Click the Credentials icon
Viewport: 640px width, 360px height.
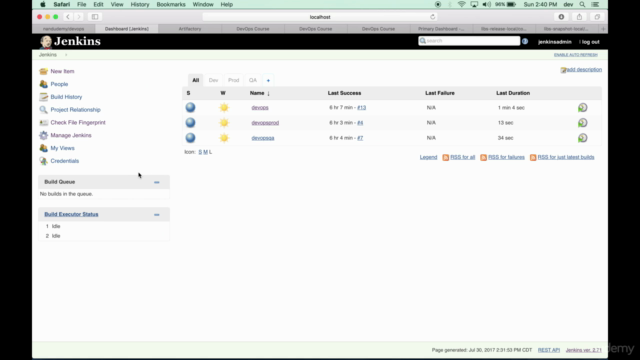[x=43, y=161]
